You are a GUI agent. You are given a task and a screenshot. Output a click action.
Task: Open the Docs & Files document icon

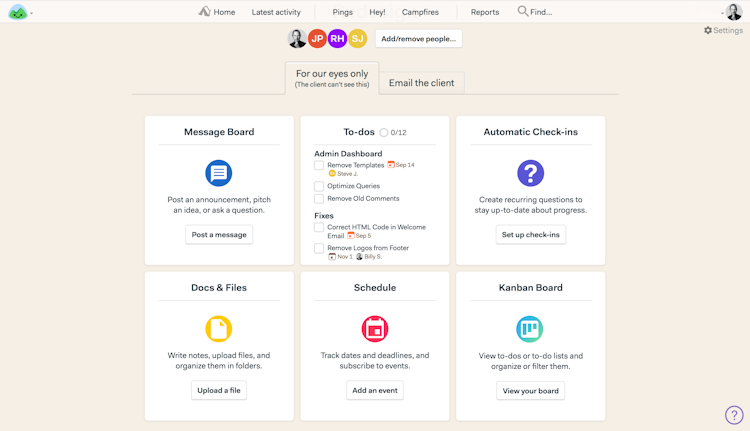[x=219, y=328]
